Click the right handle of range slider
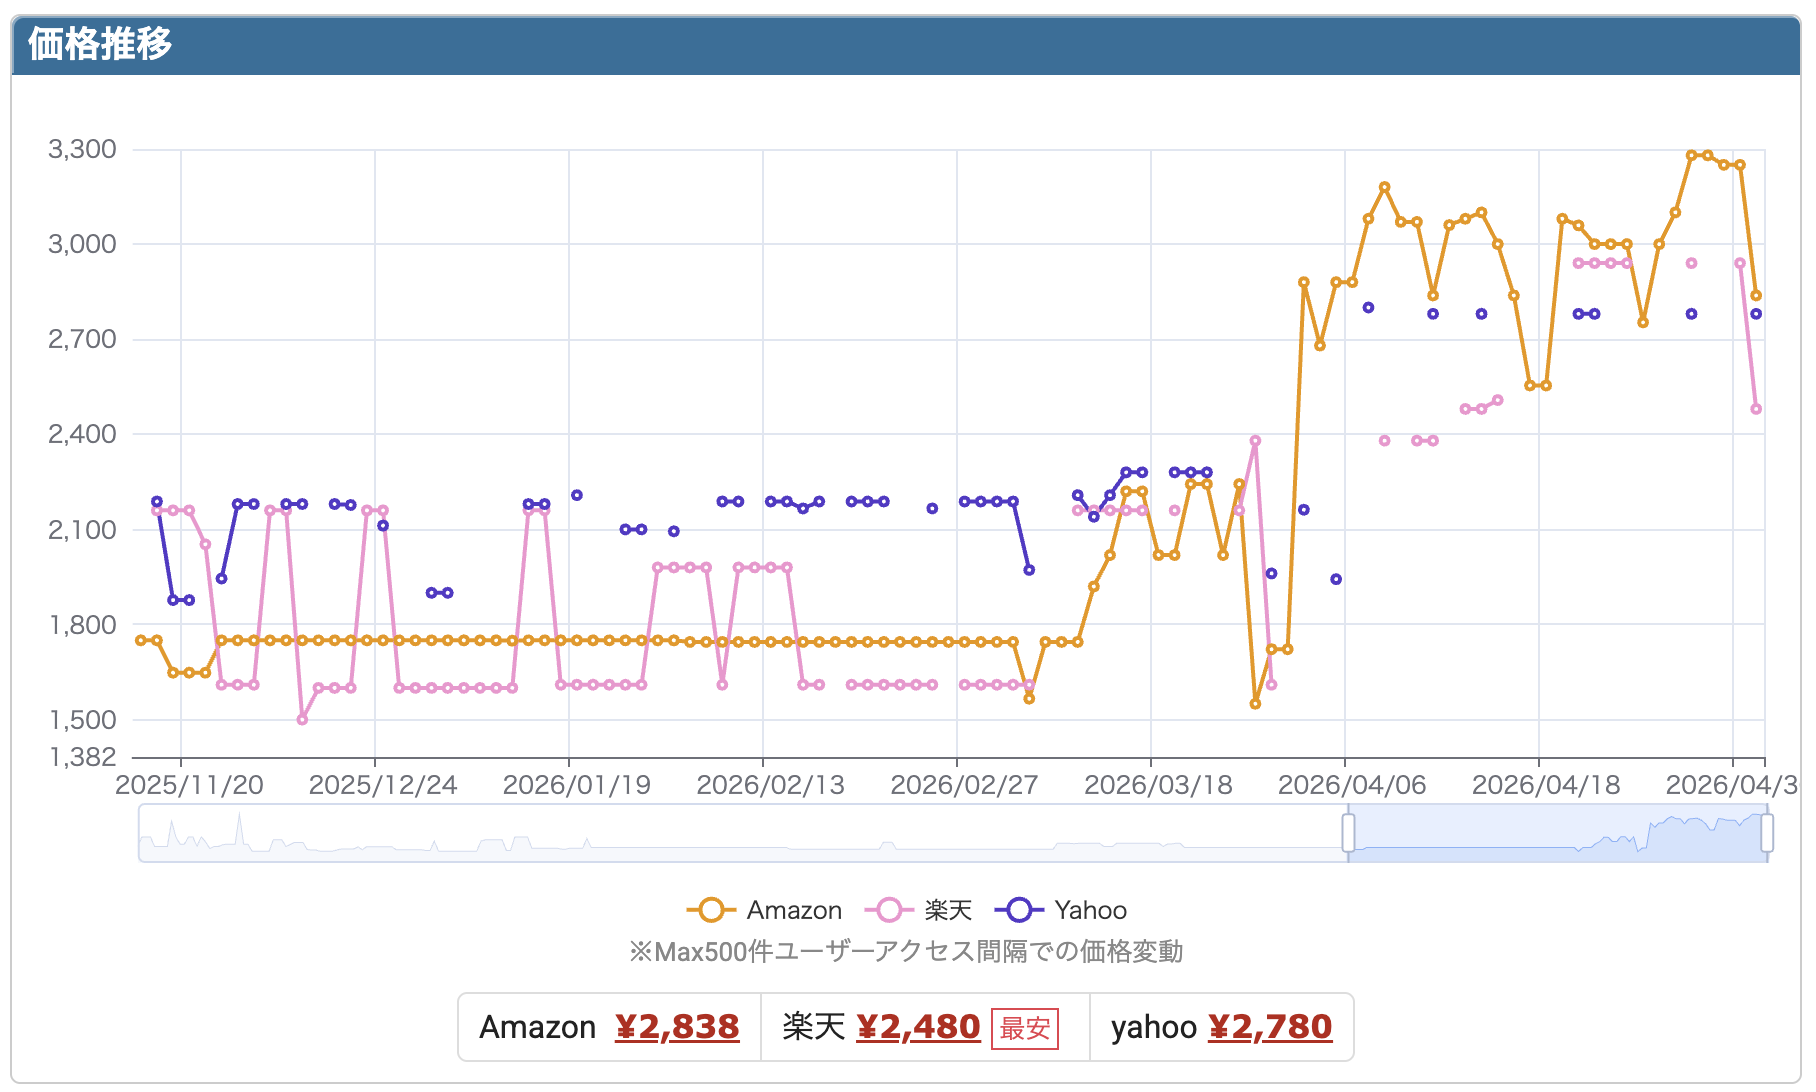The height and width of the screenshot is (1092, 1816). pyautogui.click(x=1767, y=833)
